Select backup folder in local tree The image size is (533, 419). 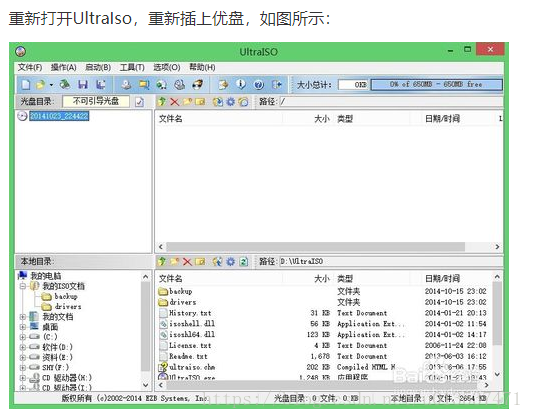click(x=66, y=296)
